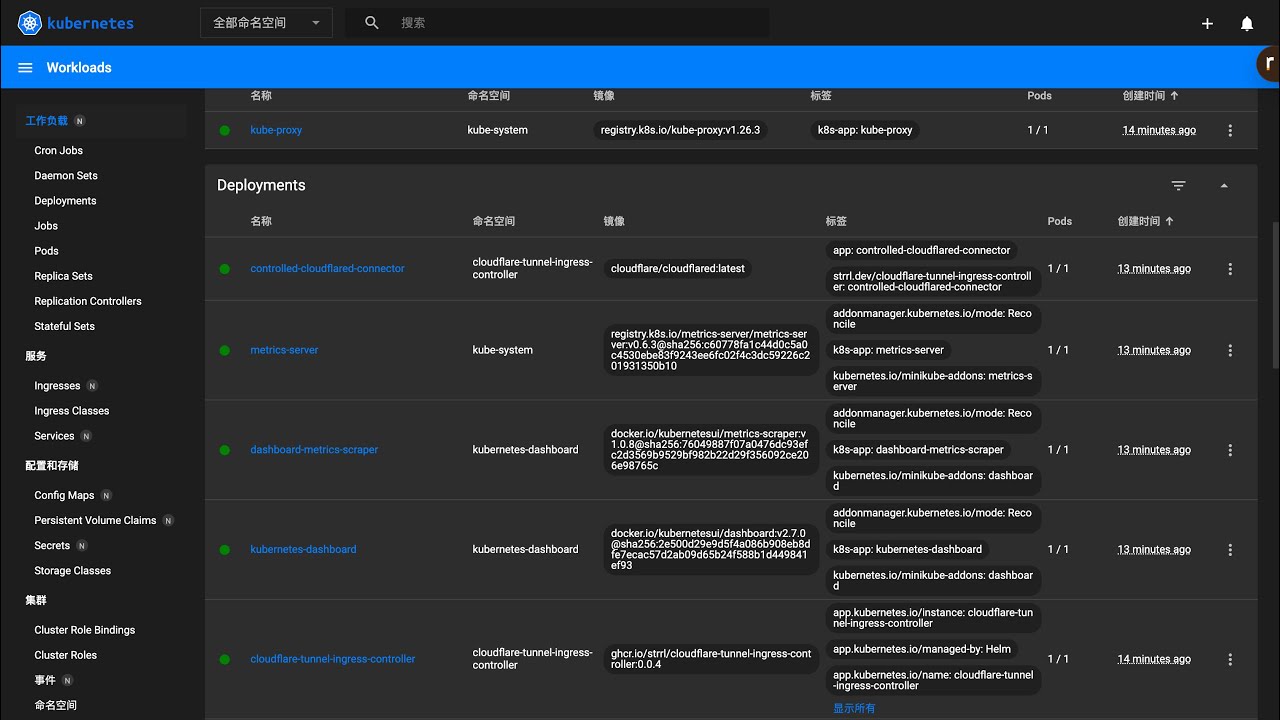
Task: Click N badge next to Secrets
Action: [x=82, y=546]
